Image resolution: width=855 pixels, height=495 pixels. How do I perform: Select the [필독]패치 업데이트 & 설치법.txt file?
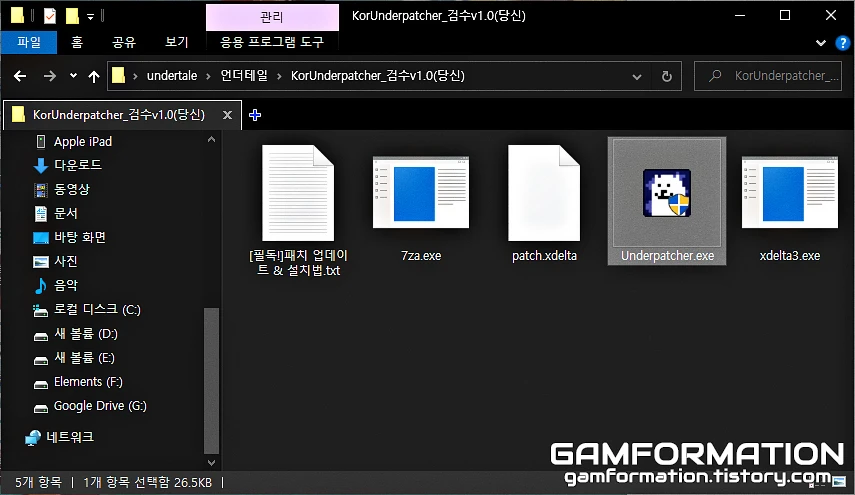pyautogui.click(x=298, y=210)
